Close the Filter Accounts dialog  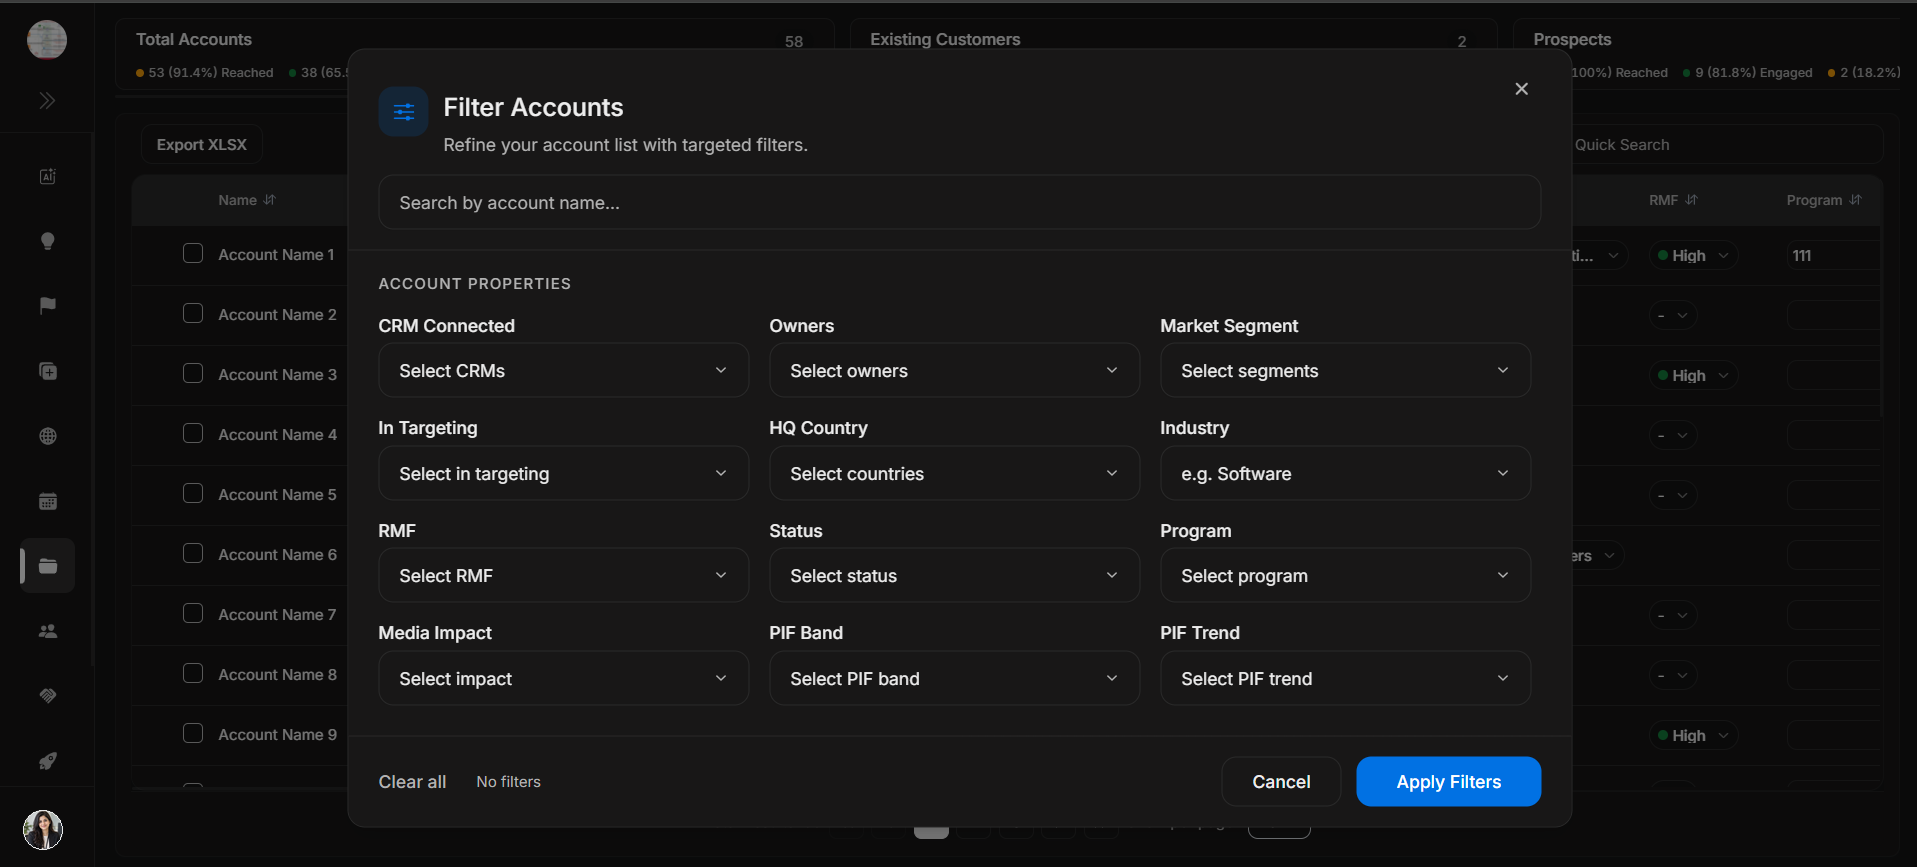(1521, 89)
